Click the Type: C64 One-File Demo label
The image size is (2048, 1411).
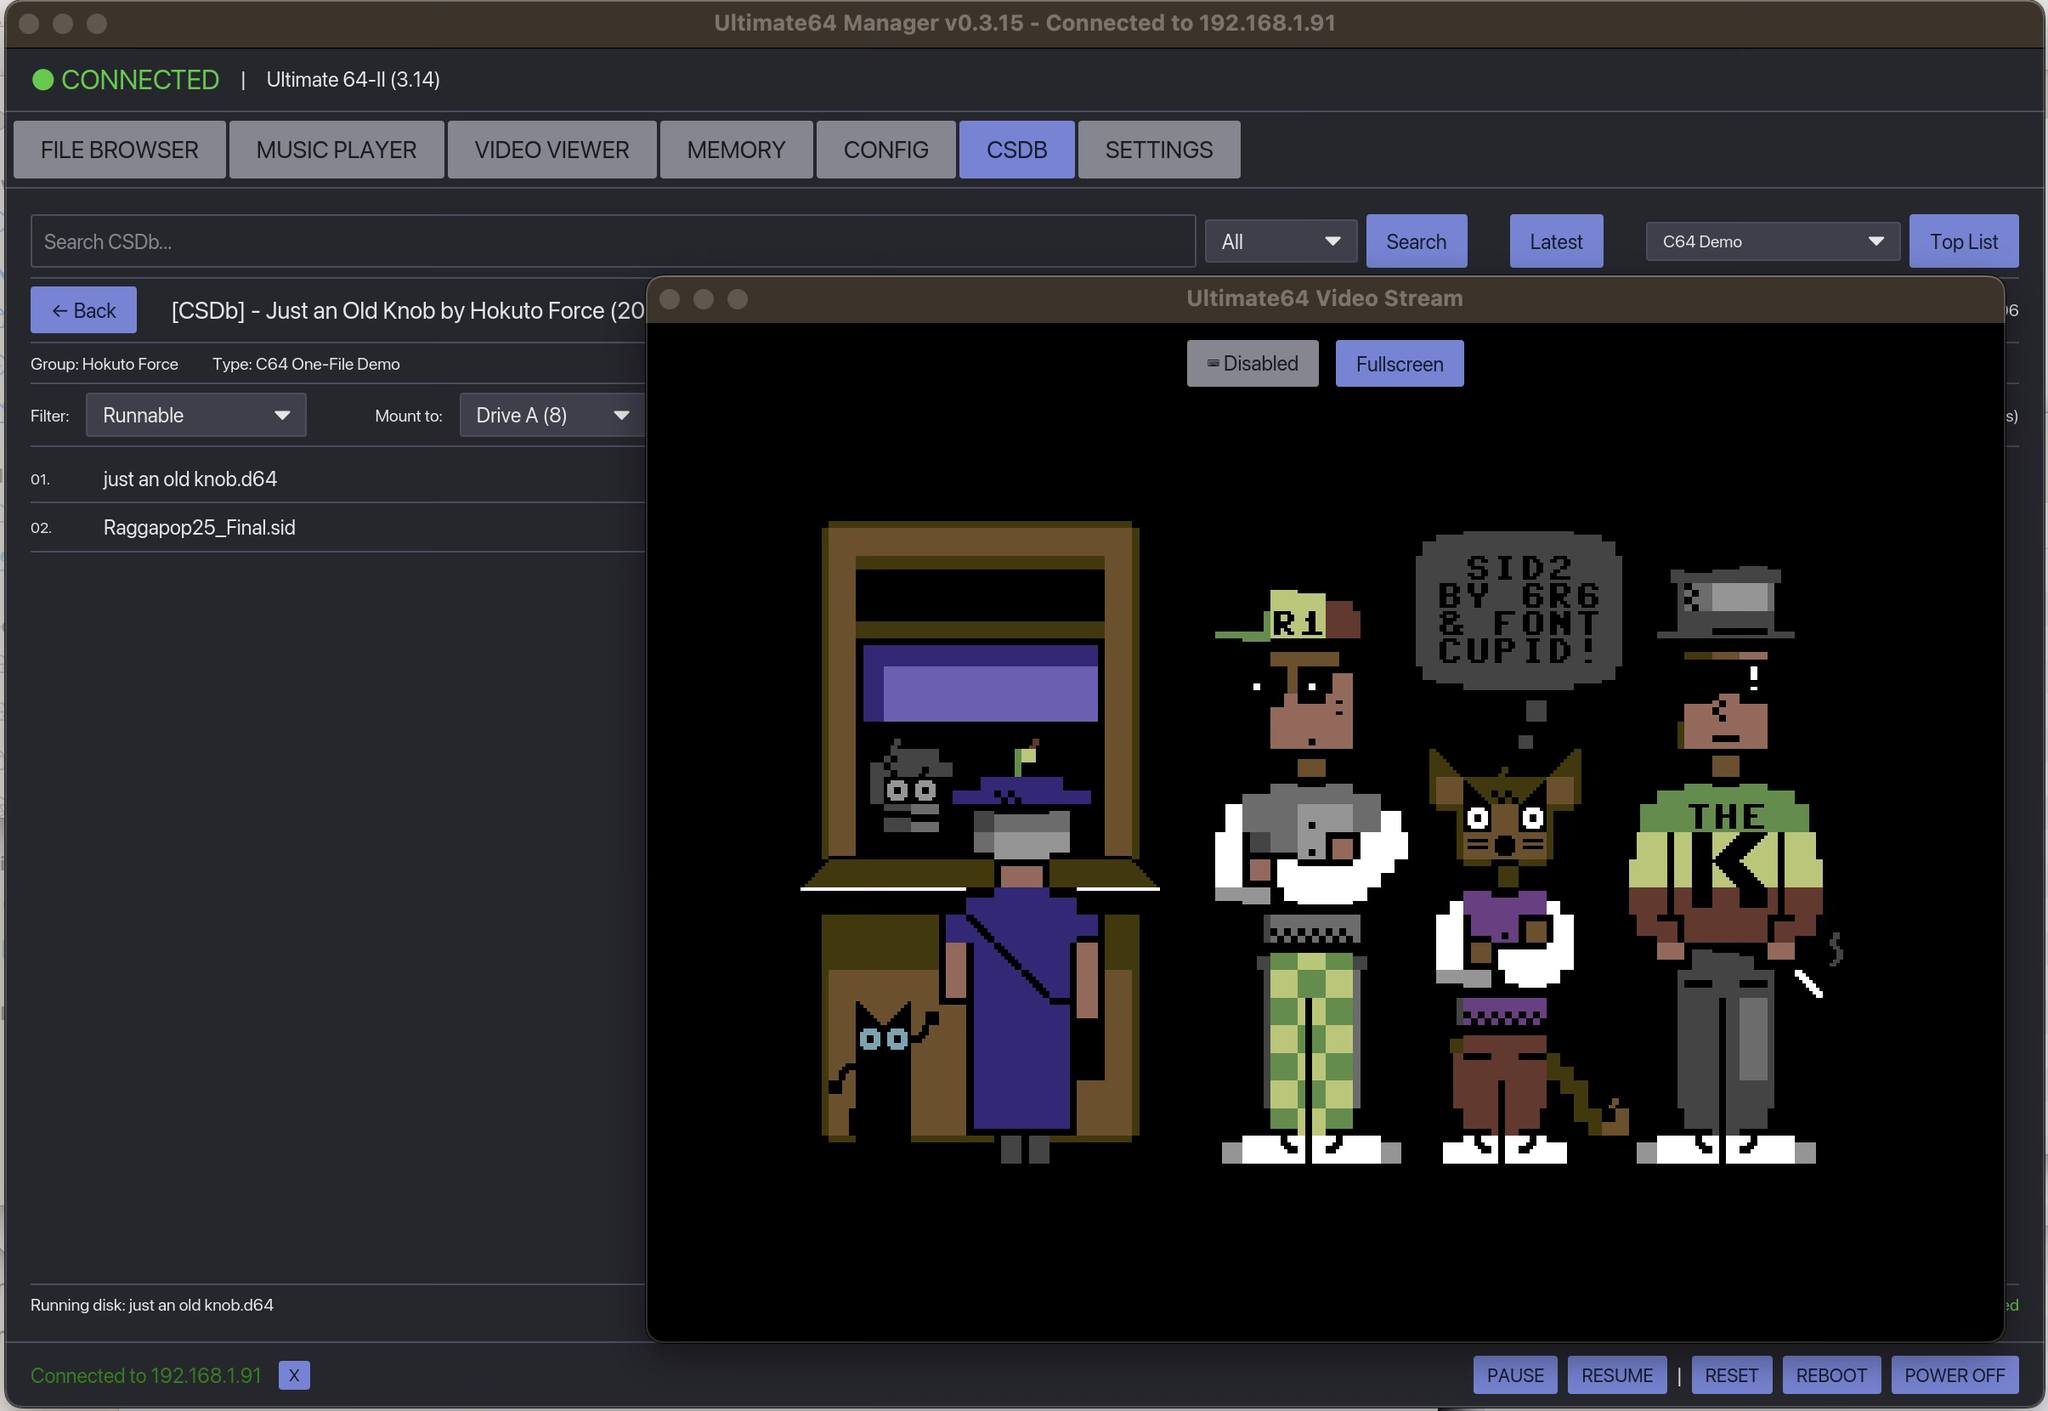coord(306,364)
